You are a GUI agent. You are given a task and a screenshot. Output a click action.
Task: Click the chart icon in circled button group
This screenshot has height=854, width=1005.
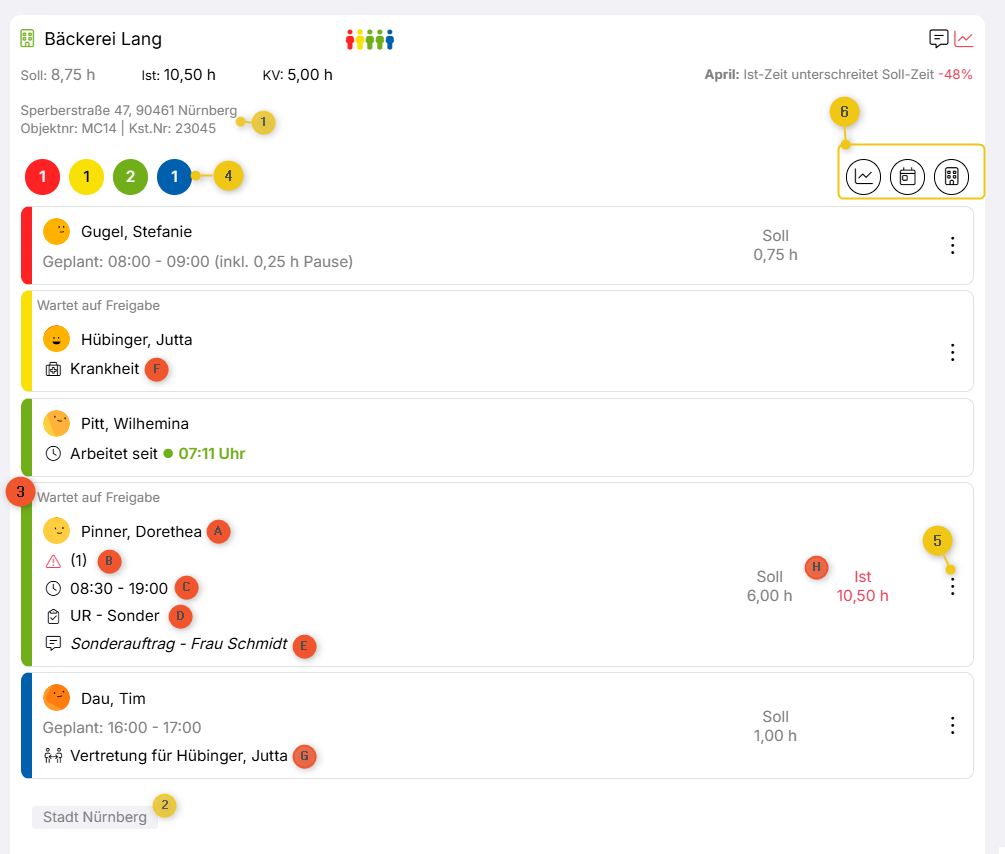pos(863,176)
